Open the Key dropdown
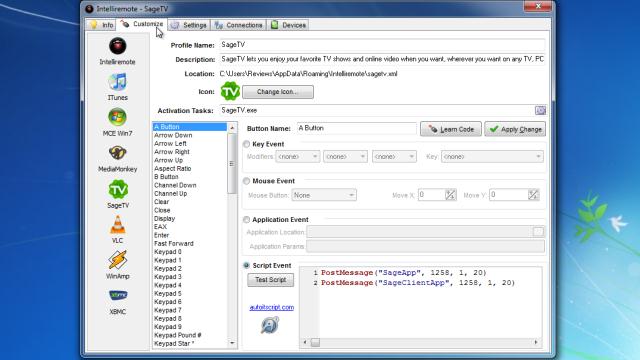This screenshot has height=360, width=640. click(x=492, y=156)
